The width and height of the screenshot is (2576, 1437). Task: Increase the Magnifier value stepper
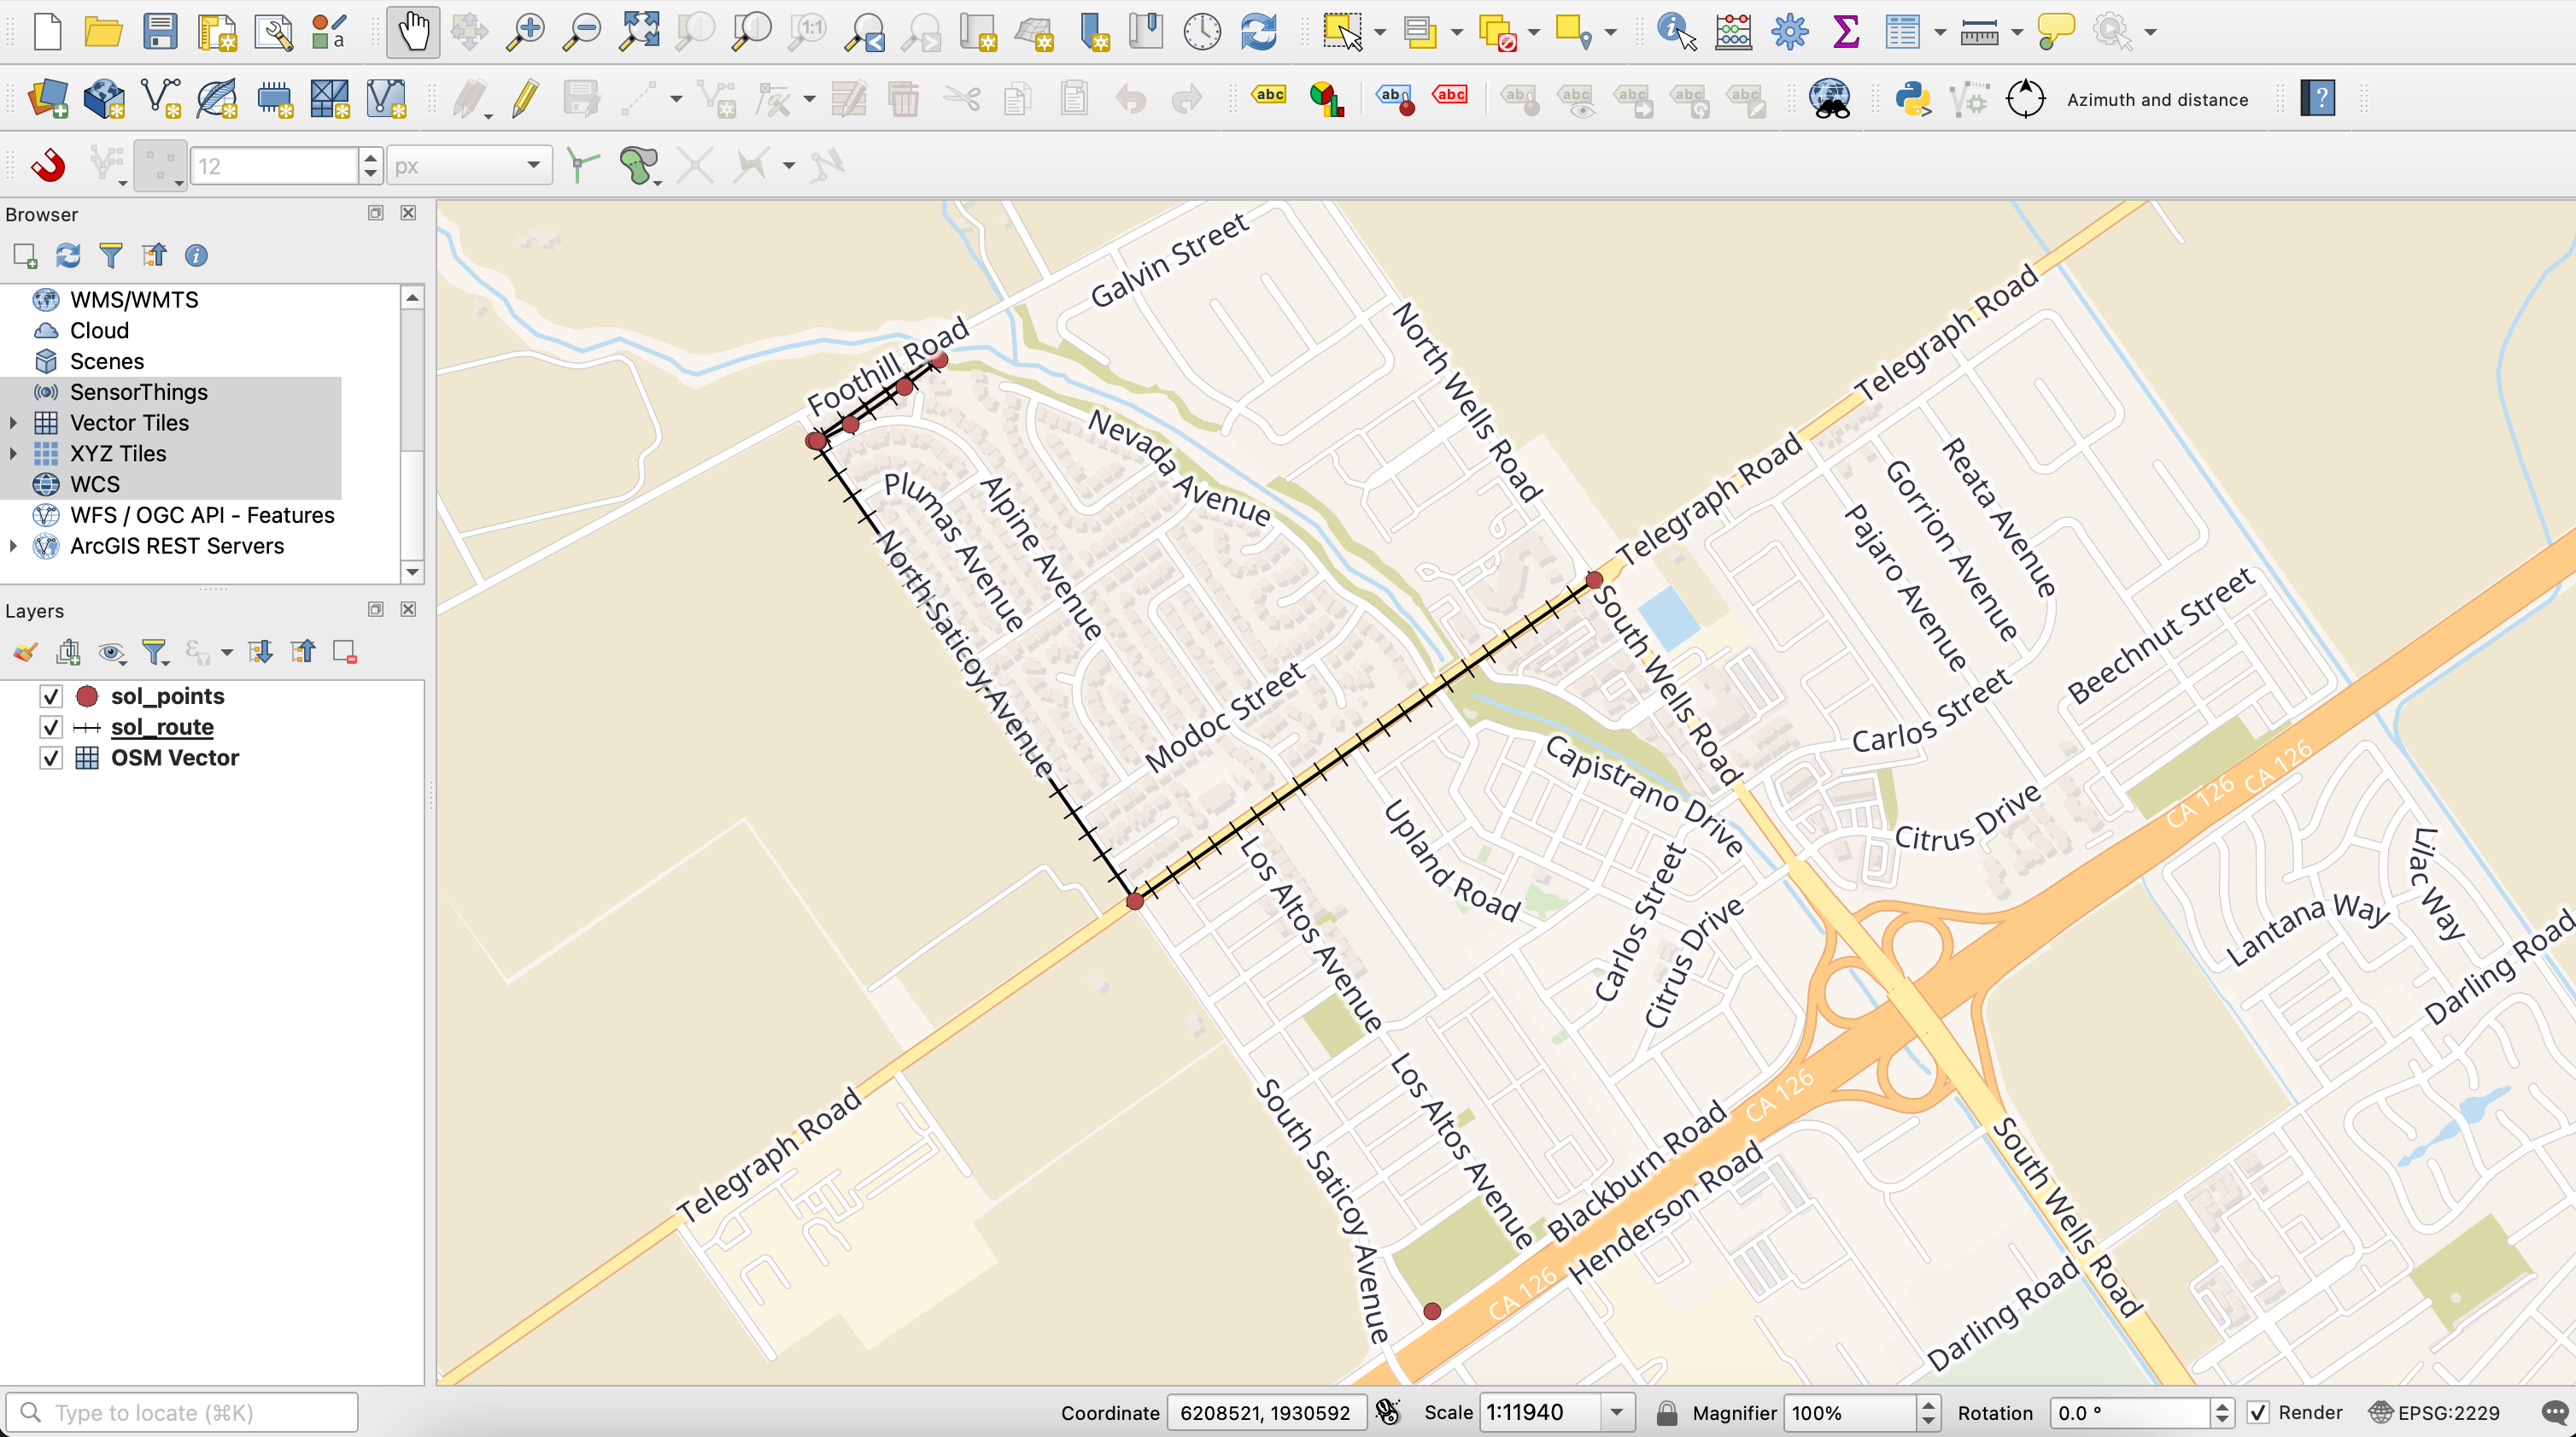[x=1928, y=1405]
